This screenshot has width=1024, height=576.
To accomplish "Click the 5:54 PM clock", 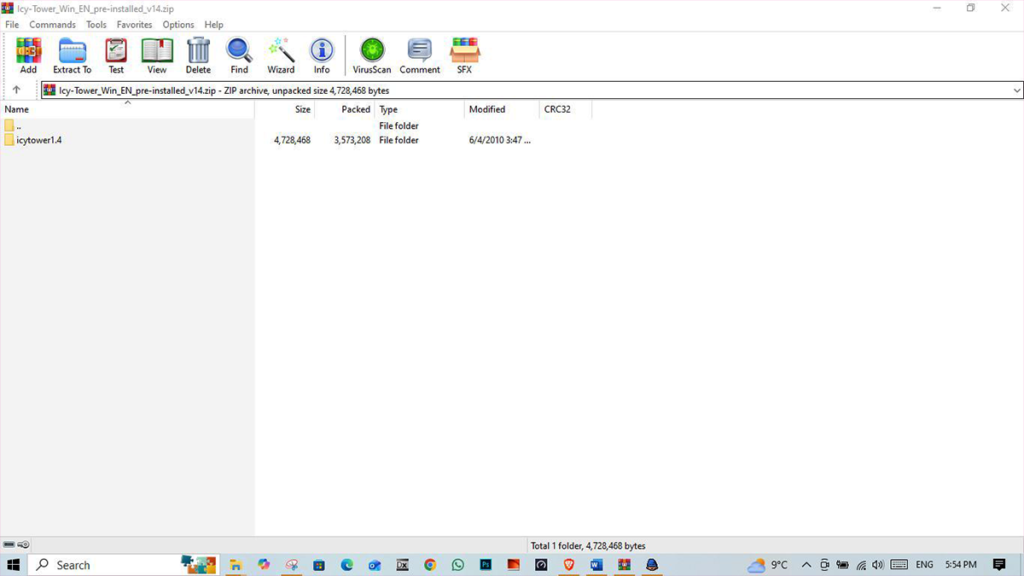I will (x=961, y=565).
